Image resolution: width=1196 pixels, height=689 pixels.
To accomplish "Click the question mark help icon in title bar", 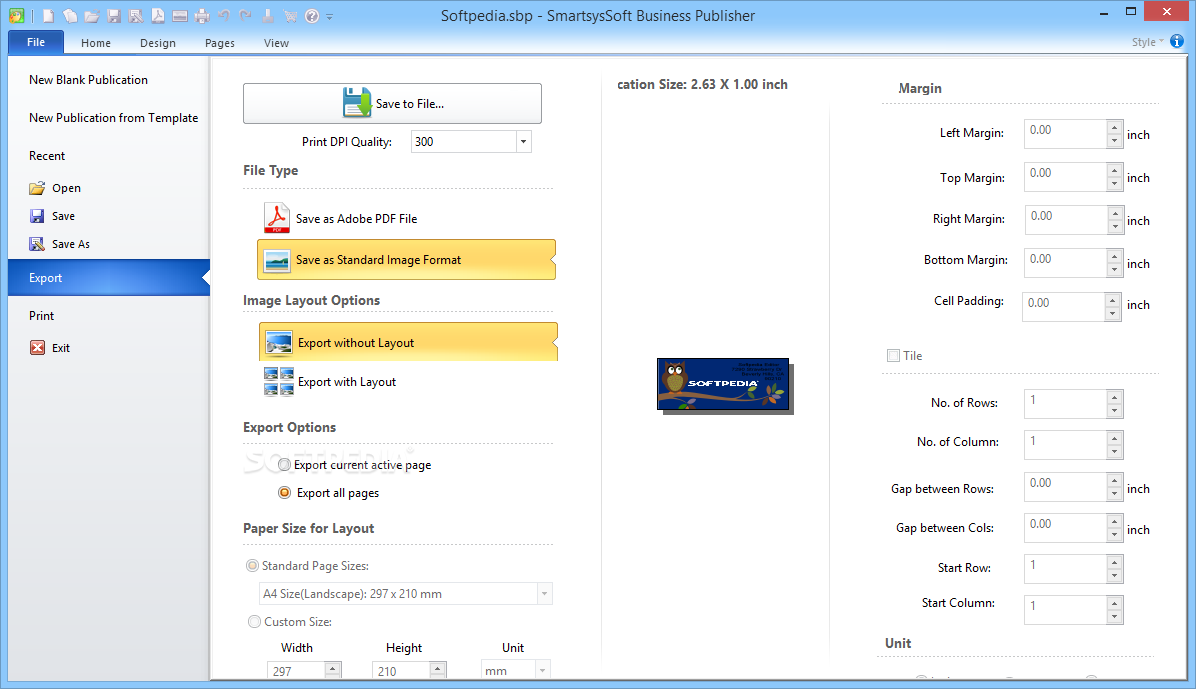I will coord(312,15).
